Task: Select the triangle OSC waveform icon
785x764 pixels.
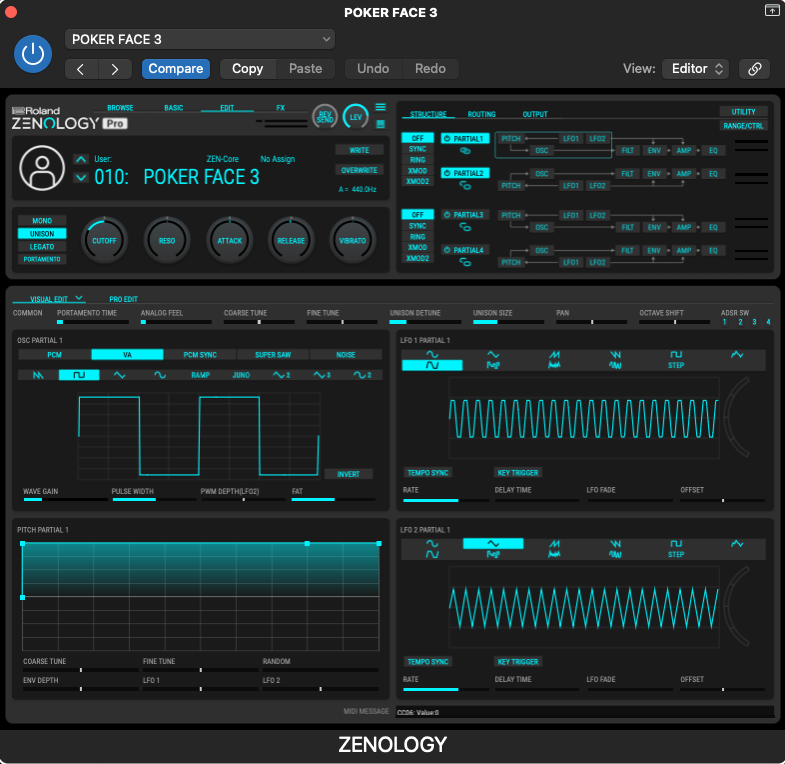Action: 120,375
